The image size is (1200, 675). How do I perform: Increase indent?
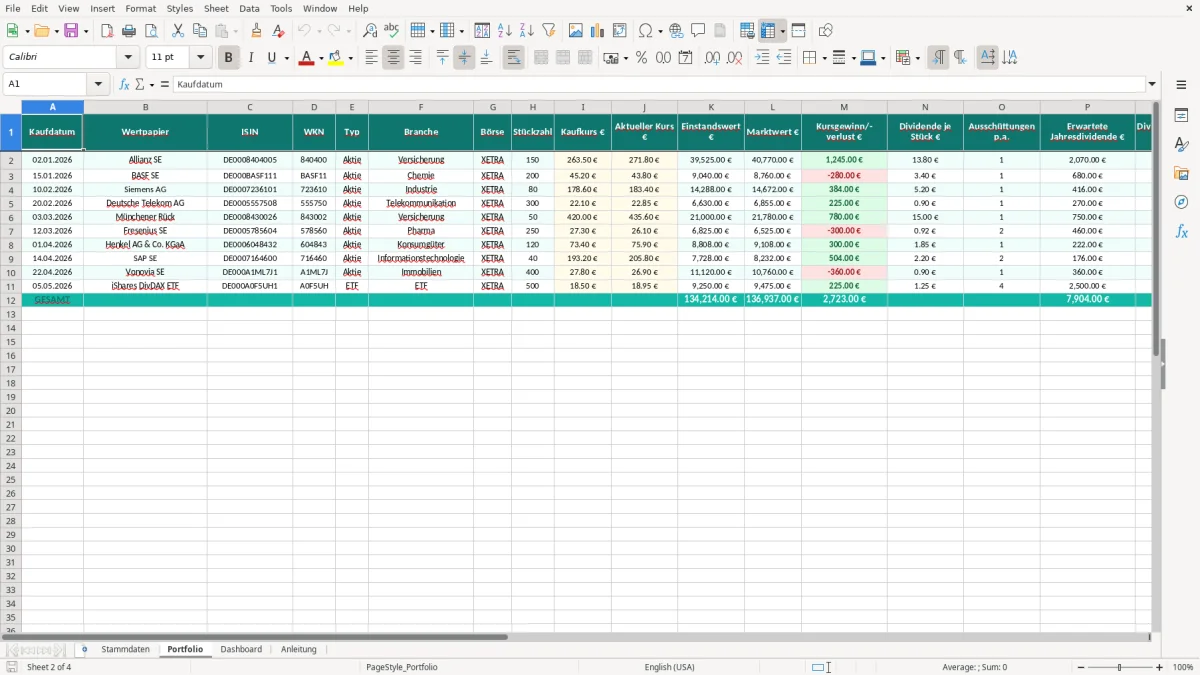762,58
